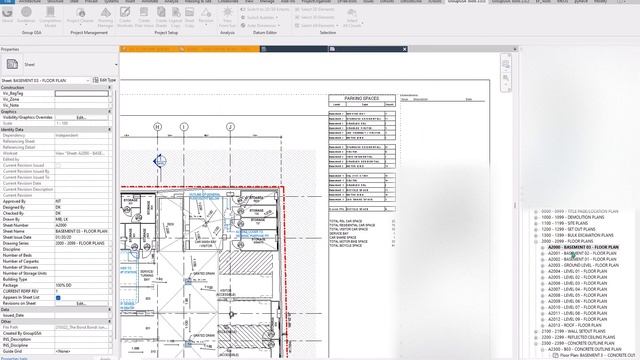
Task: Collapse the Graphics properties group
Action: [x=109, y=111]
